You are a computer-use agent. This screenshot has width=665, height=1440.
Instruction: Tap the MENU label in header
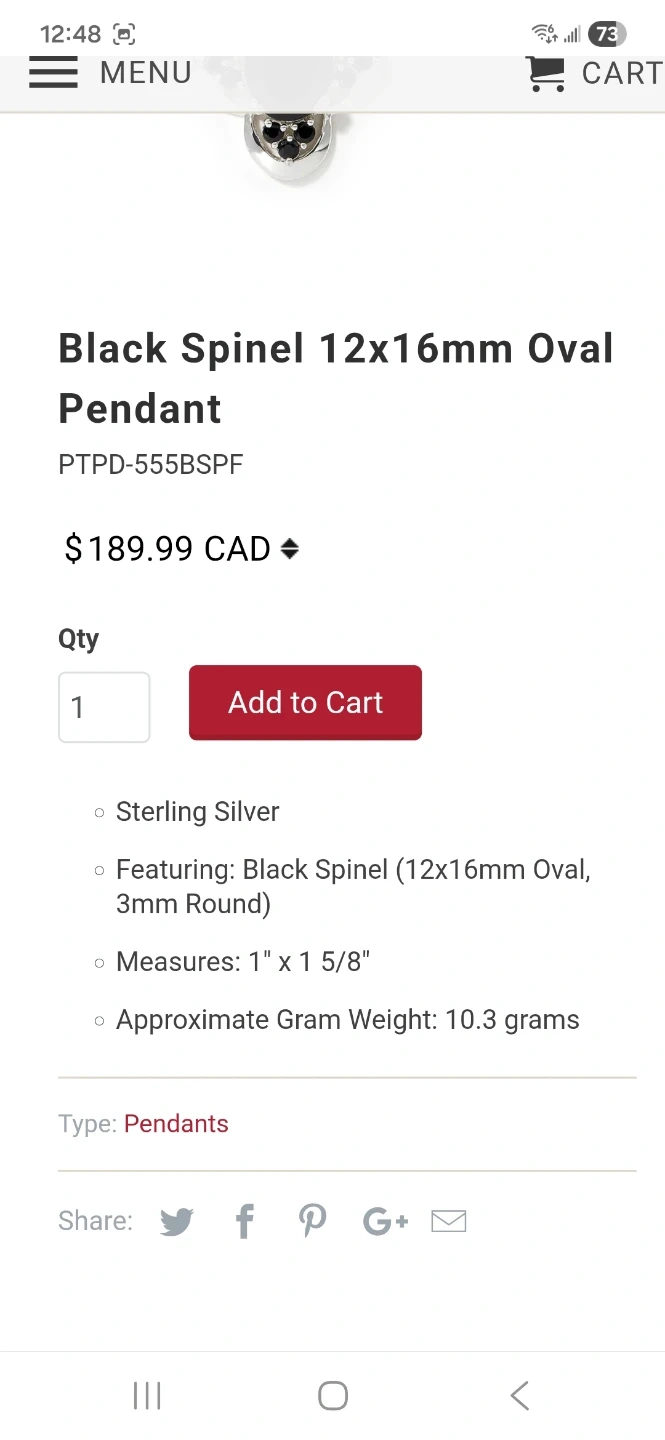point(146,73)
